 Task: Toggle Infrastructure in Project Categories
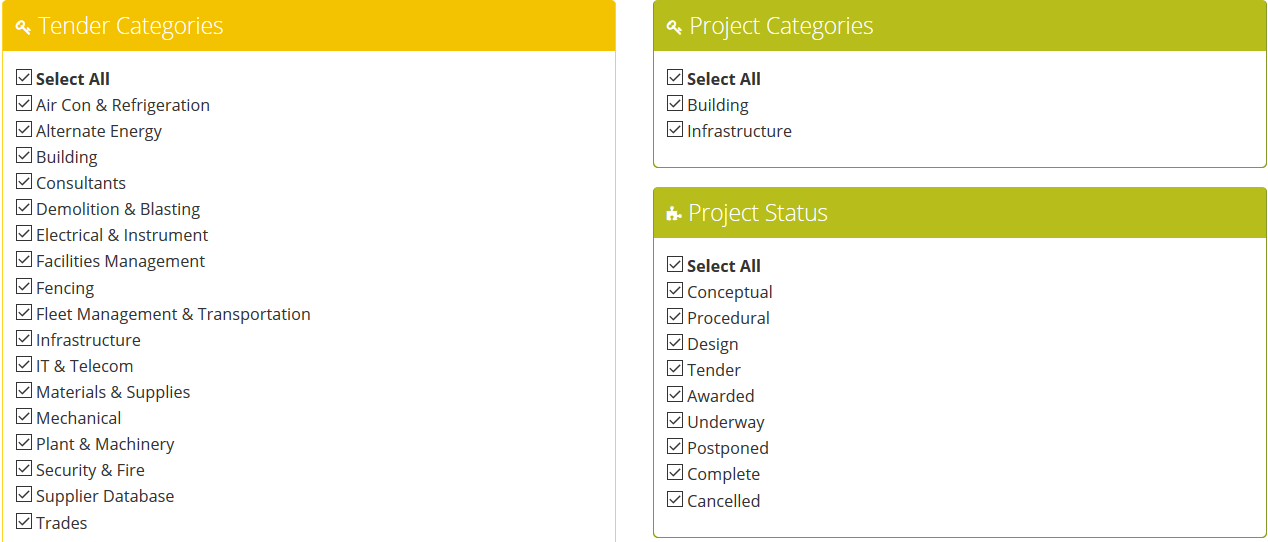pos(675,129)
